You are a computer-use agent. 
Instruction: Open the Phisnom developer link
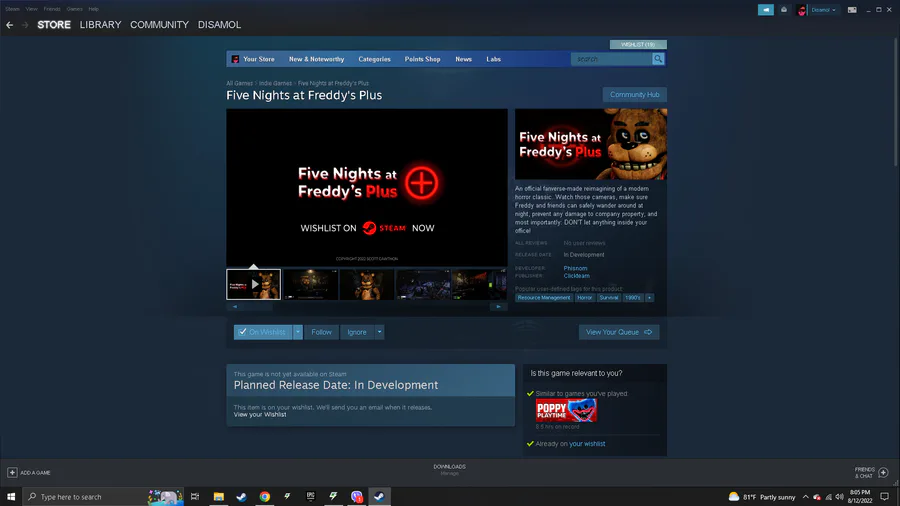pos(575,268)
